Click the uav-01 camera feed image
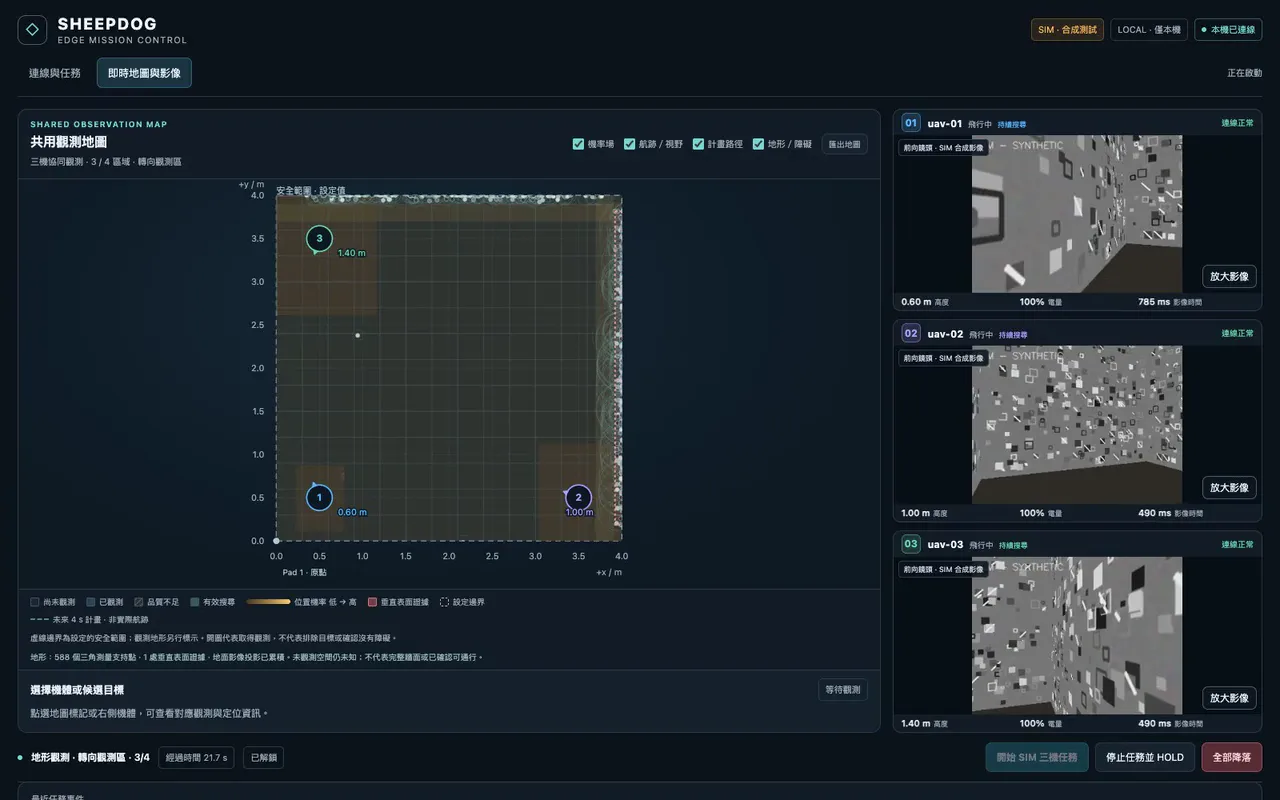1280x800 pixels. pos(1077,214)
